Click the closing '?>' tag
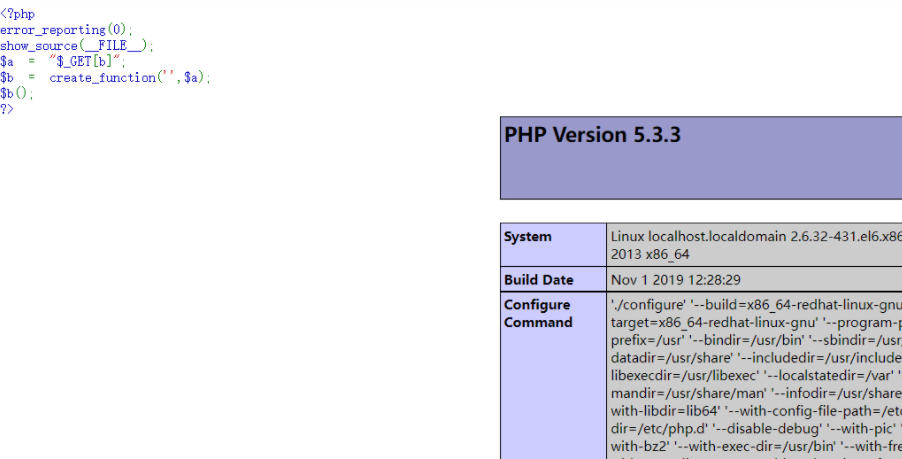 (x=6, y=109)
